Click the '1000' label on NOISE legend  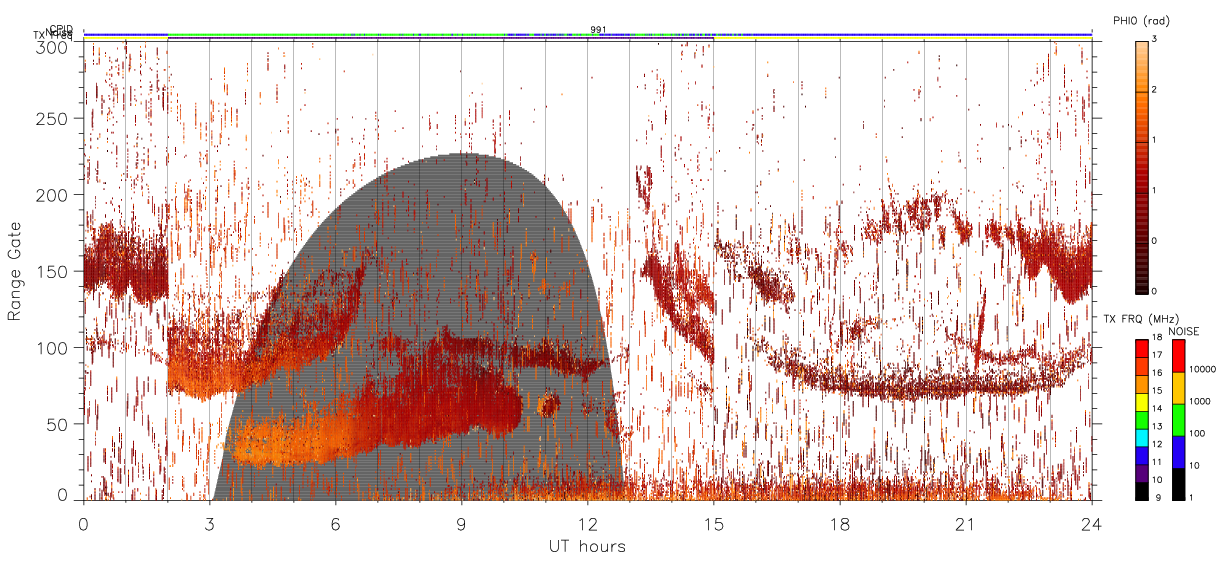click(1202, 404)
